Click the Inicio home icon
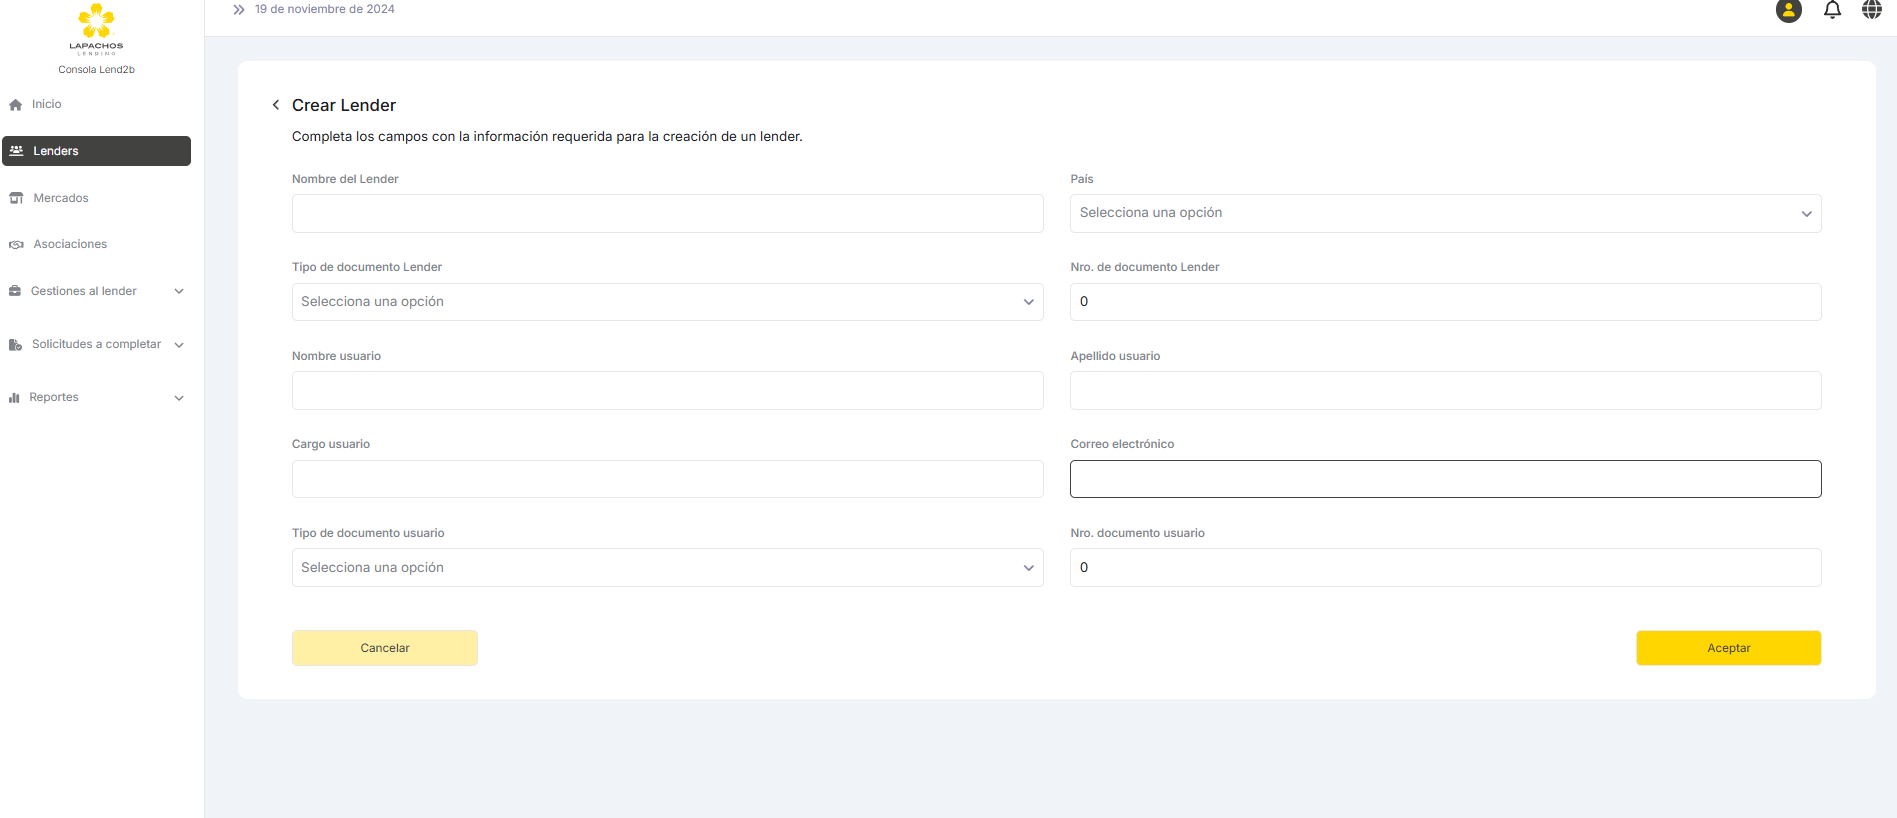This screenshot has height=818, width=1897. [16, 105]
